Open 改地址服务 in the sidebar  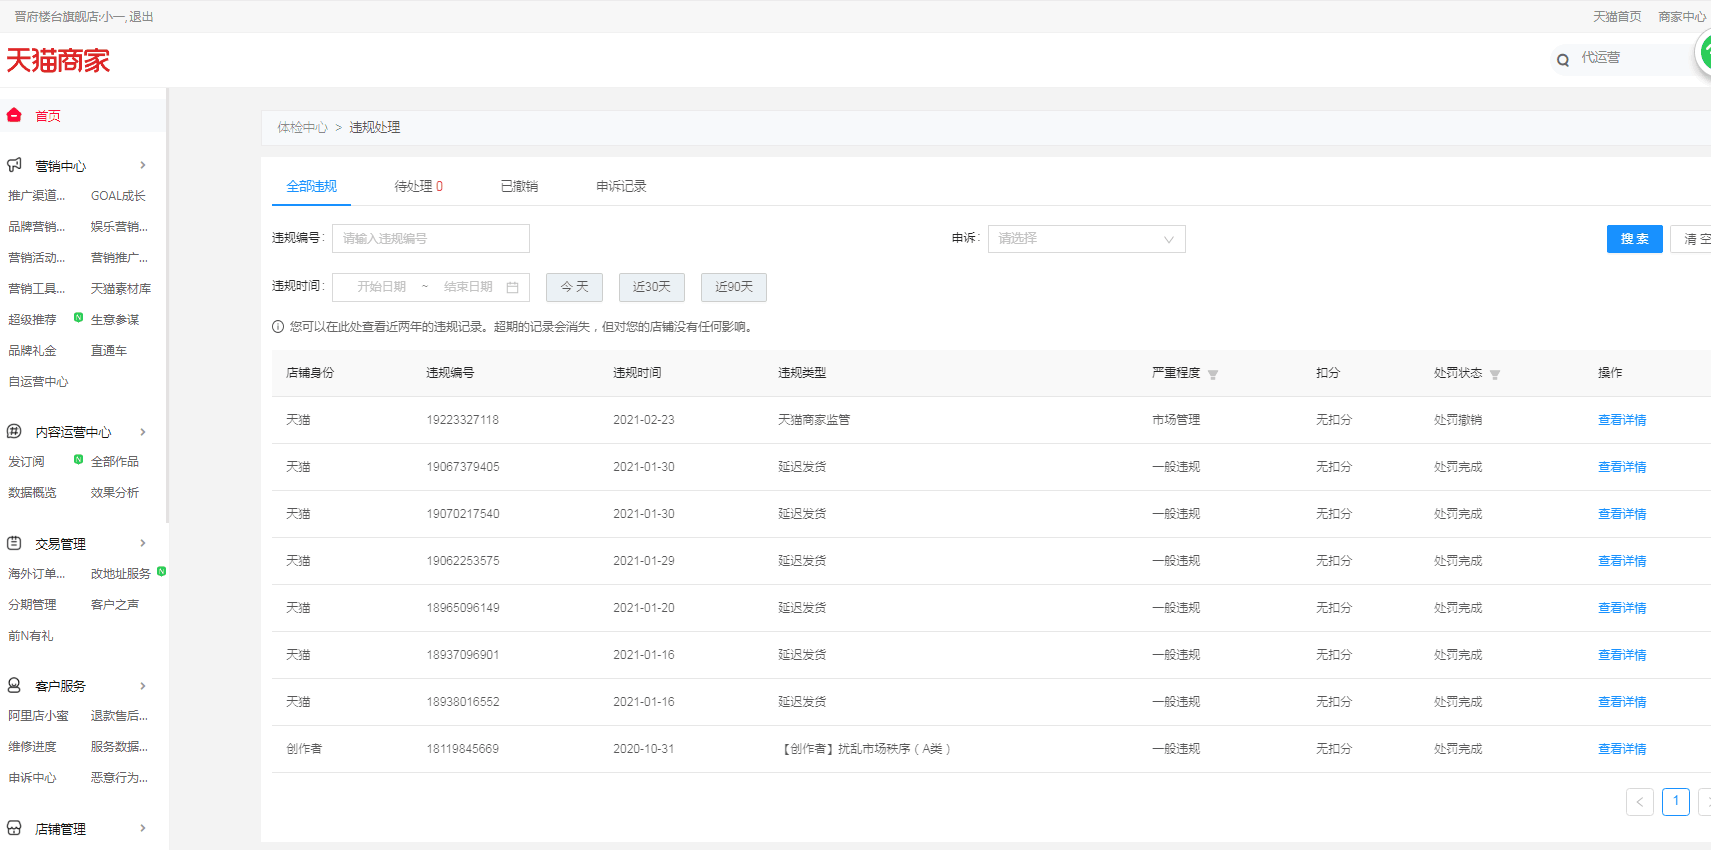120,574
